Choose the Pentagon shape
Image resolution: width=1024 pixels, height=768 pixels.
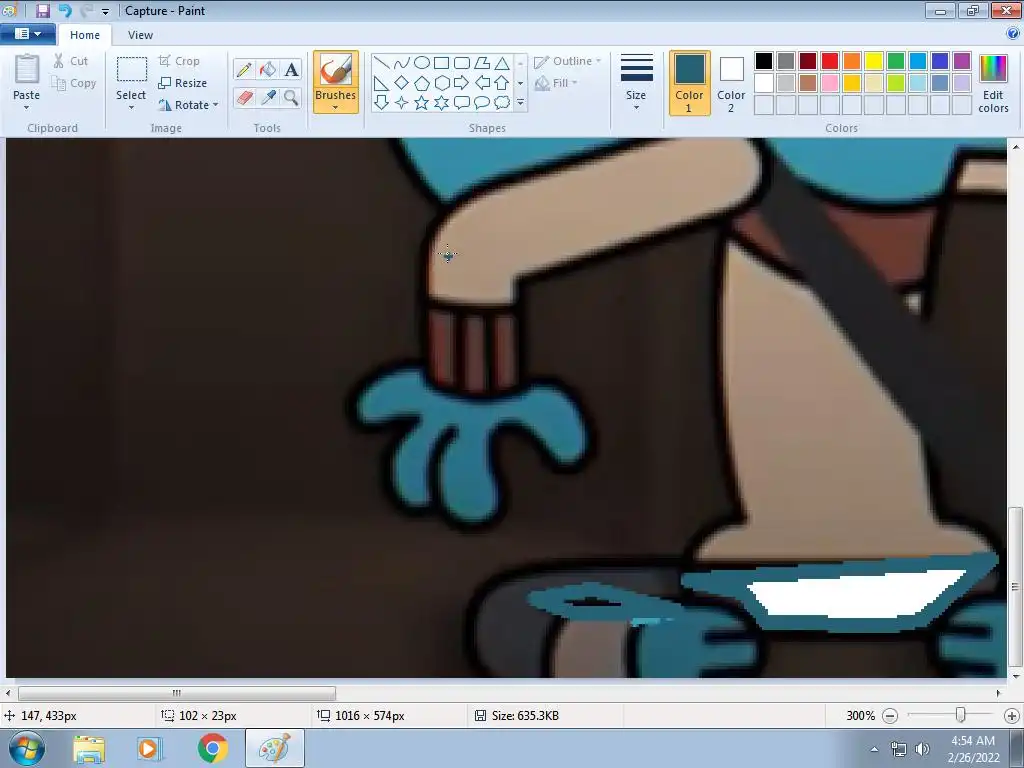(422, 83)
